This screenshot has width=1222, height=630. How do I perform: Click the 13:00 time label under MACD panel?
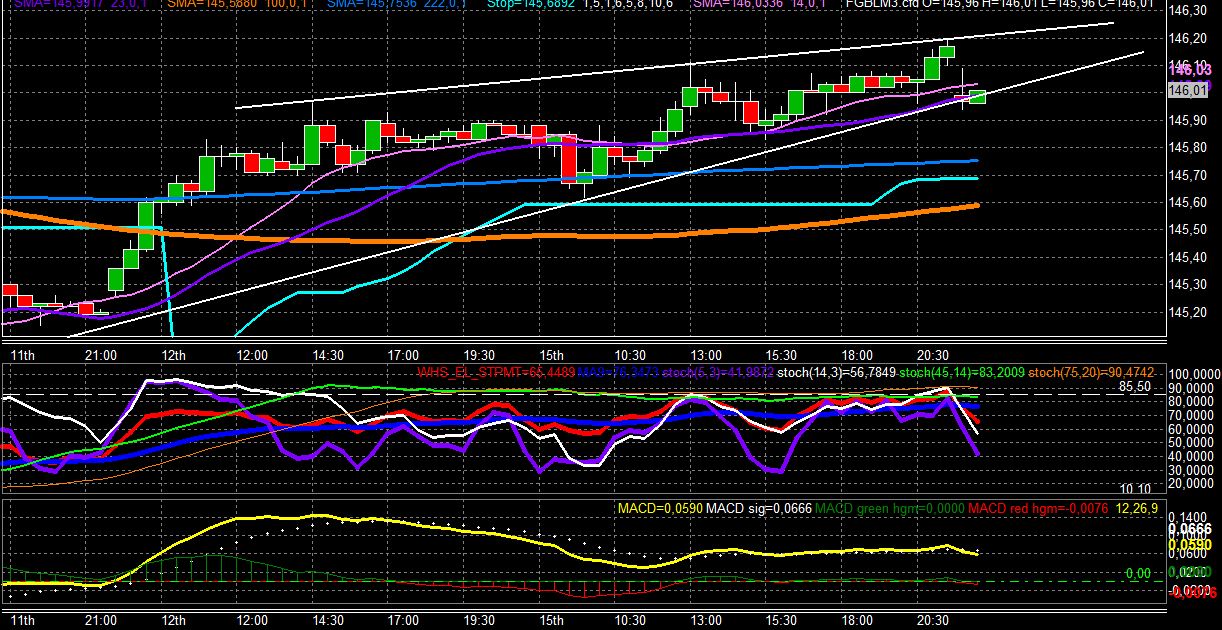point(706,620)
